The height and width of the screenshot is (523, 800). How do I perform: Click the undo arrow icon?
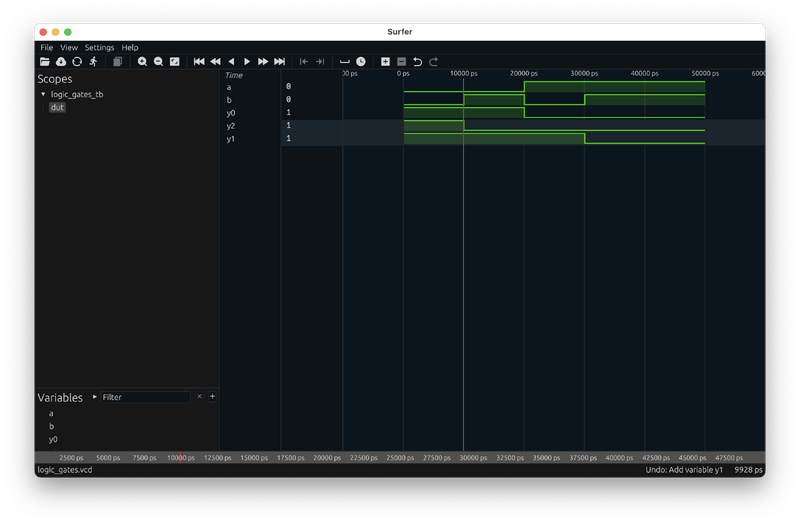pyautogui.click(x=418, y=62)
